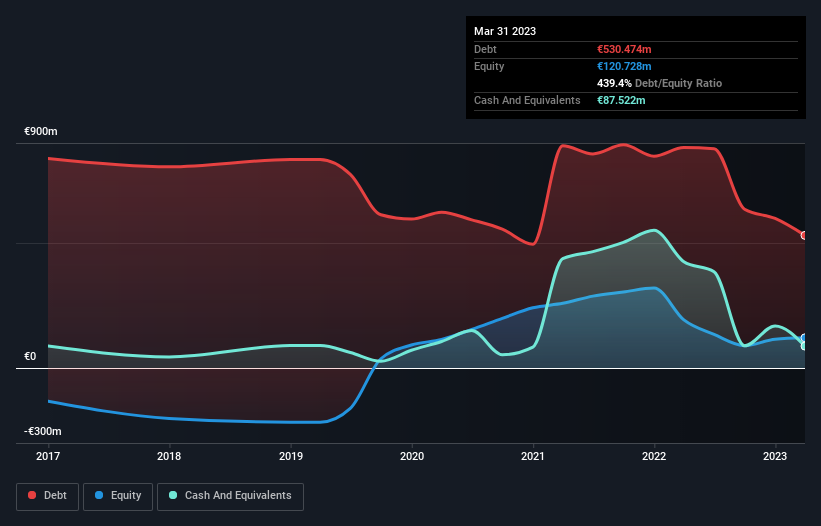Click the €0 y-axis label

coord(30,356)
